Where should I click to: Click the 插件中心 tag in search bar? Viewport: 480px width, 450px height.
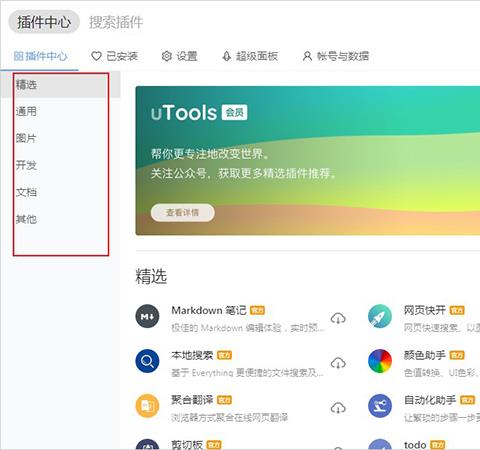(x=44, y=22)
